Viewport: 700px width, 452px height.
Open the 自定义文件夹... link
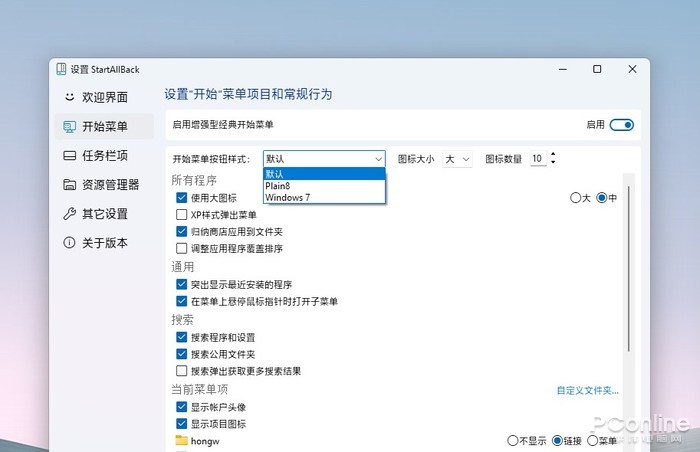click(588, 391)
